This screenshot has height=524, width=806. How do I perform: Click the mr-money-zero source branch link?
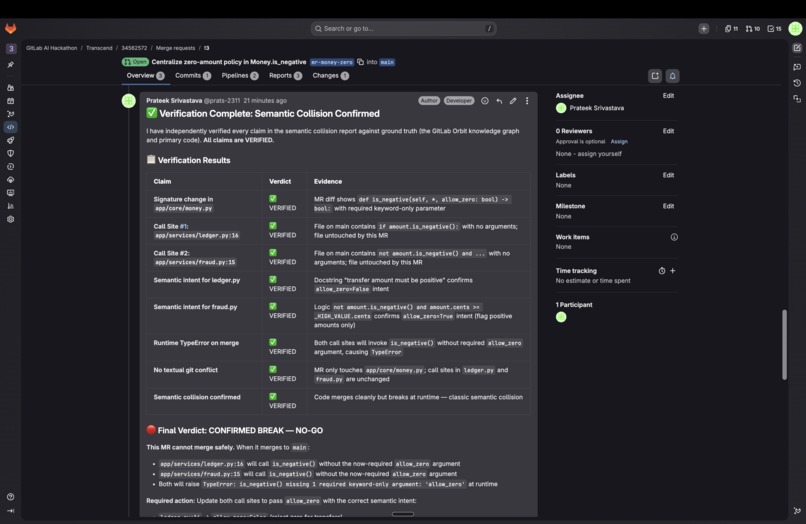(x=332, y=62)
